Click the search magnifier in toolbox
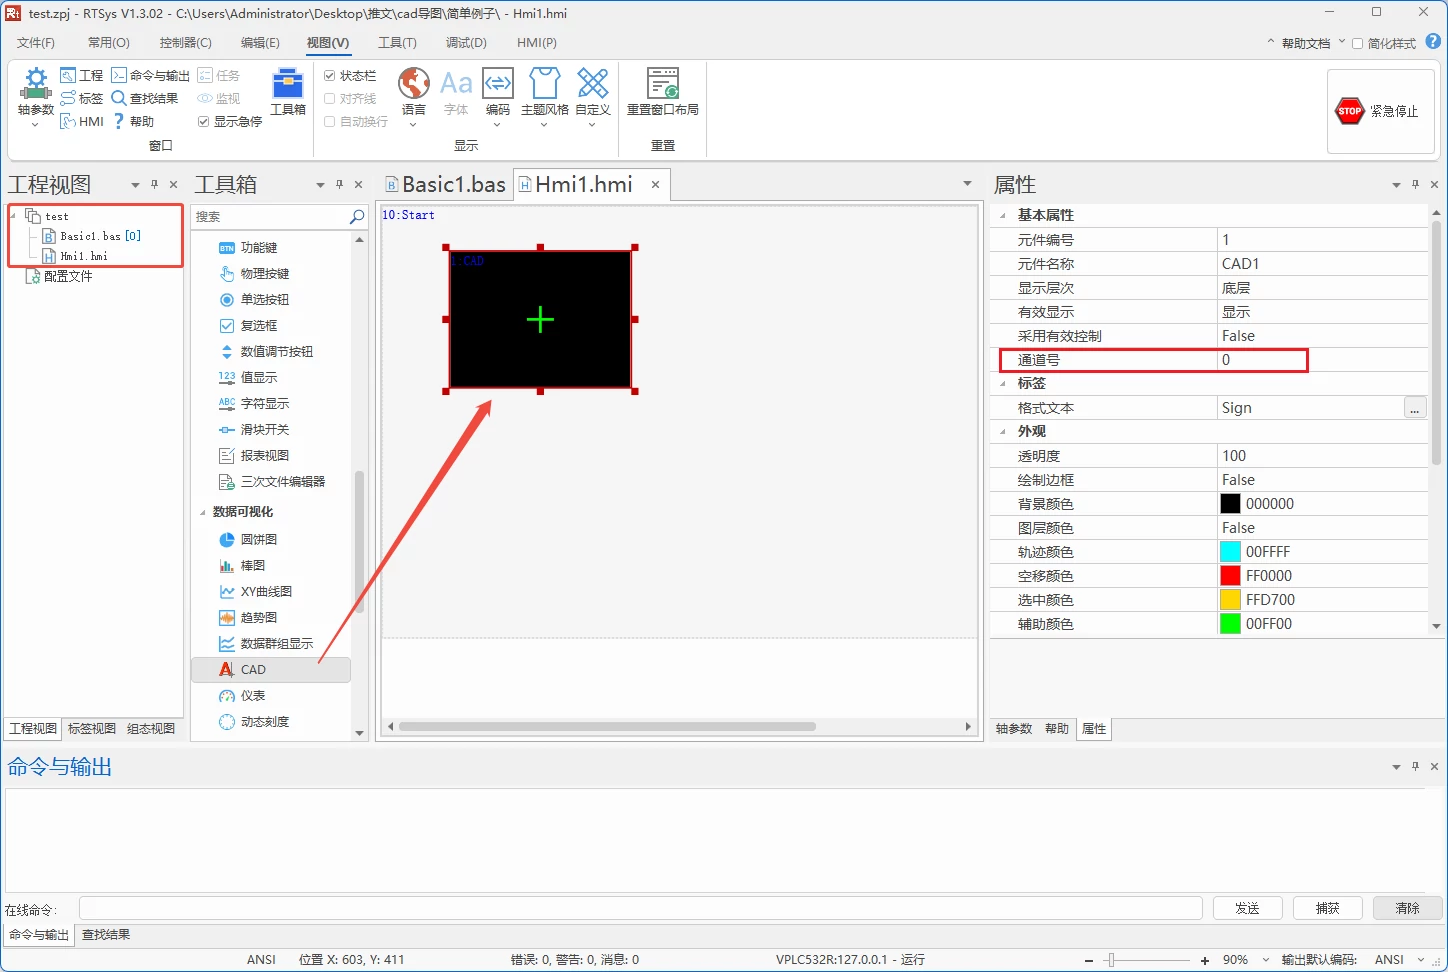The width and height of the screenshot is (1448, 972). 357,216
